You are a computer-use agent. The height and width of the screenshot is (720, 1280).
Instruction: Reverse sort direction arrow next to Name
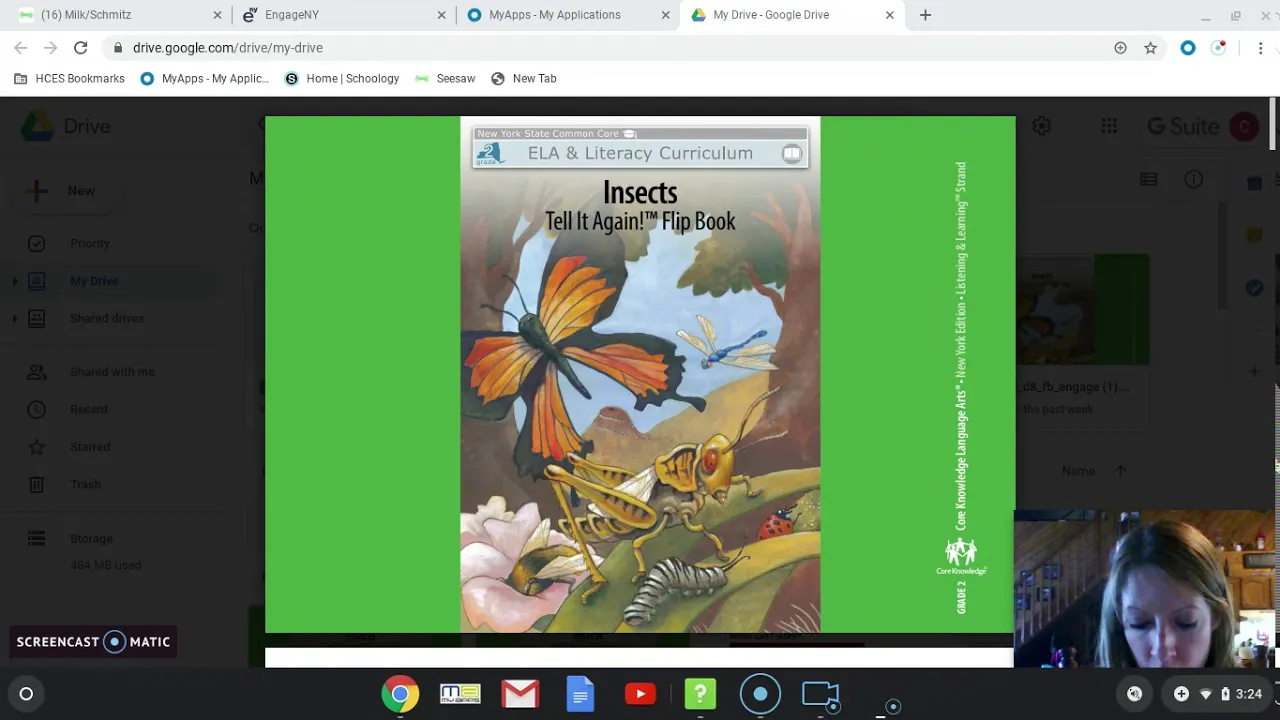[1120, 471]
